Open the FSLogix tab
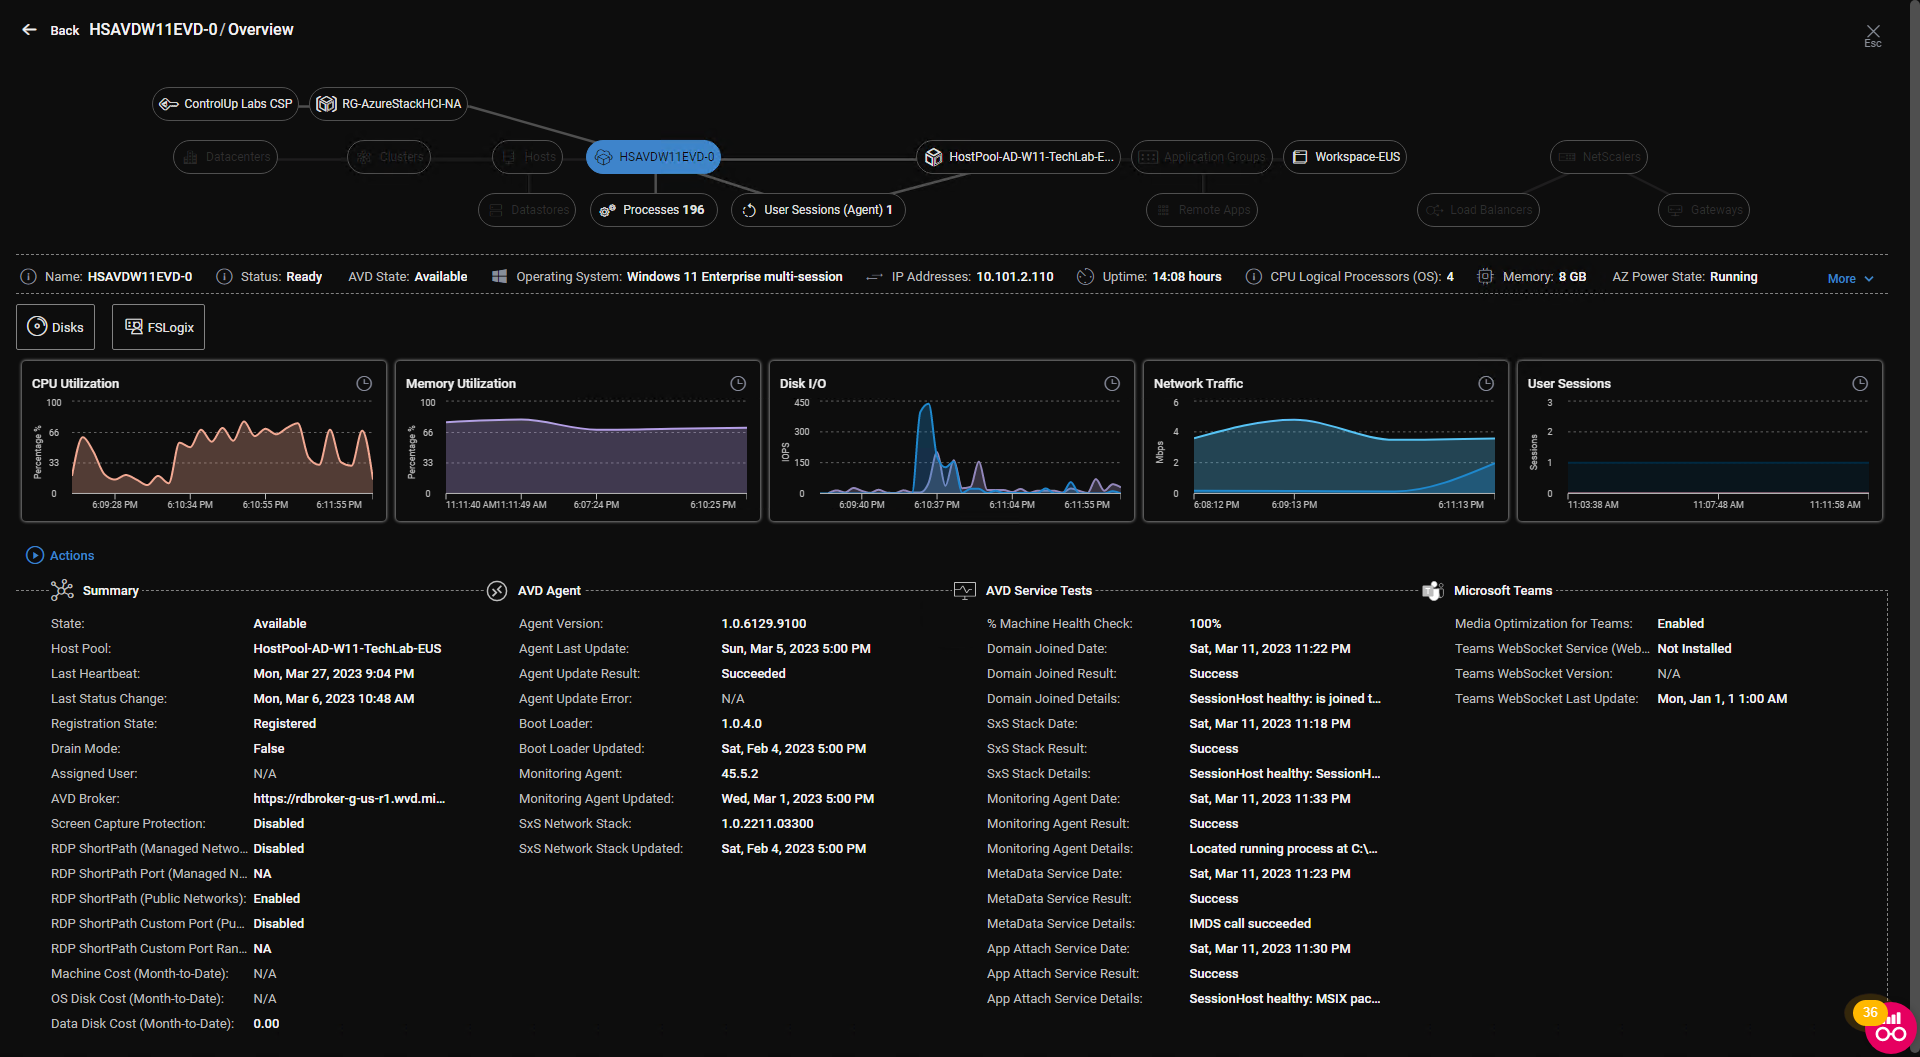Image resolution: width=1920 pixels, height=1057 pixels. 158,327
